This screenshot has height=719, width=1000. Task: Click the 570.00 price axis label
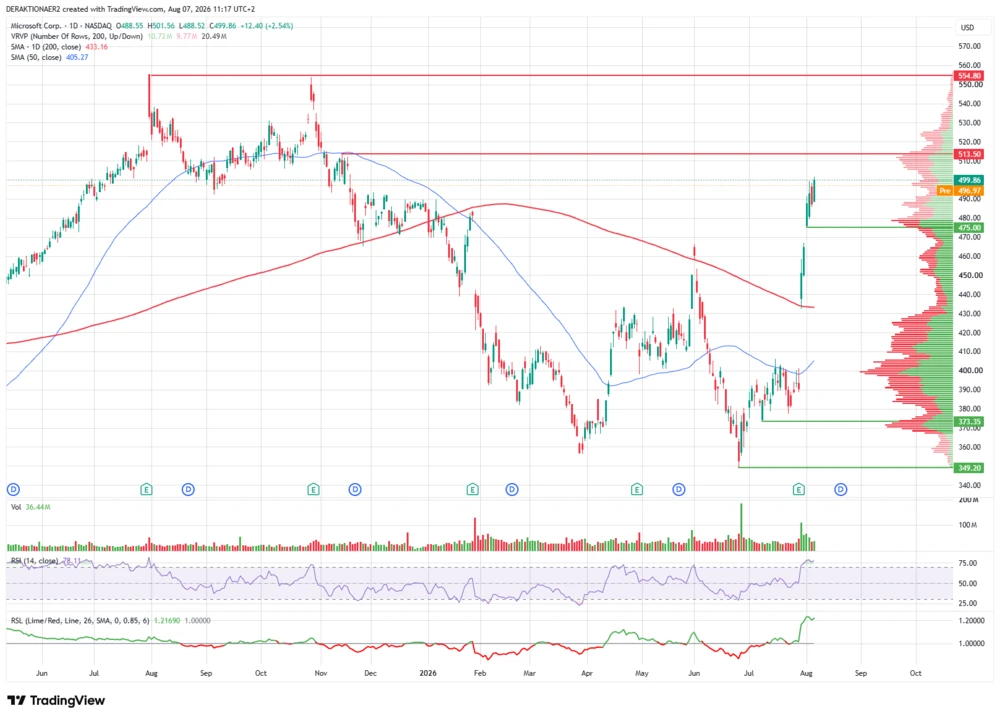(969, 46)
